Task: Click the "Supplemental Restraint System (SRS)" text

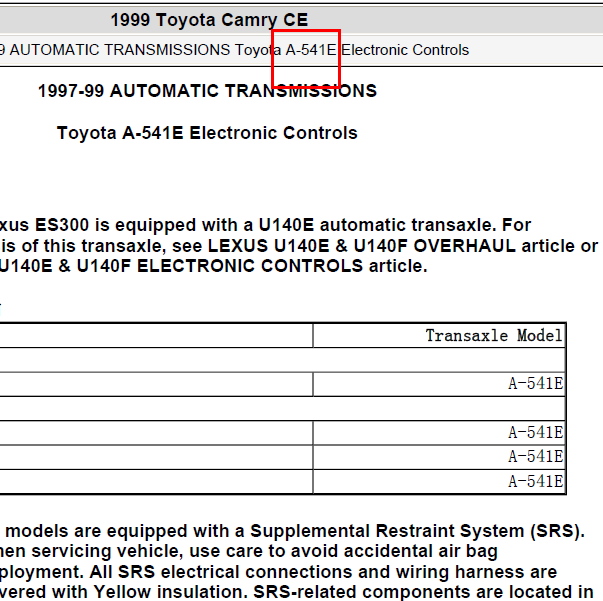Action: click(x=417, y=531)
